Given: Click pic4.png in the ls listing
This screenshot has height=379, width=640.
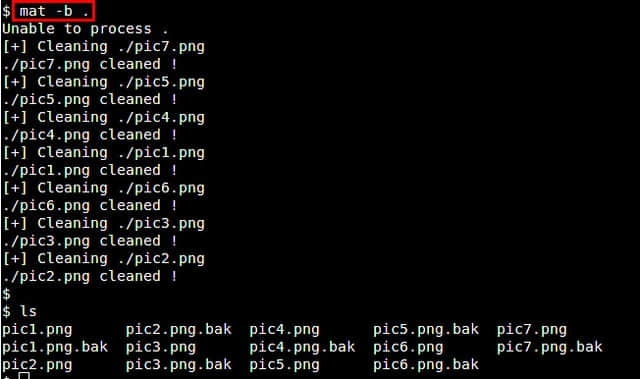Looking at the screenshot, I should tap(284, 330).
